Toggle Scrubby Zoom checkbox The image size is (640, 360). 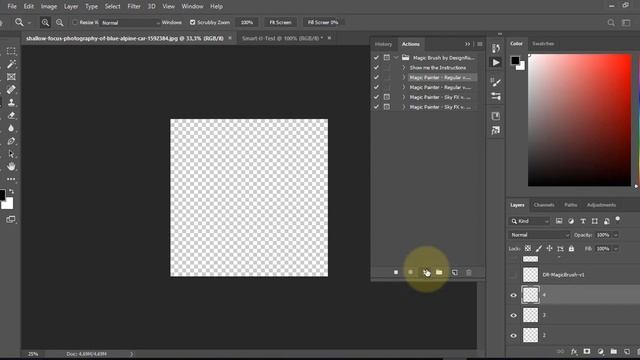193,22
